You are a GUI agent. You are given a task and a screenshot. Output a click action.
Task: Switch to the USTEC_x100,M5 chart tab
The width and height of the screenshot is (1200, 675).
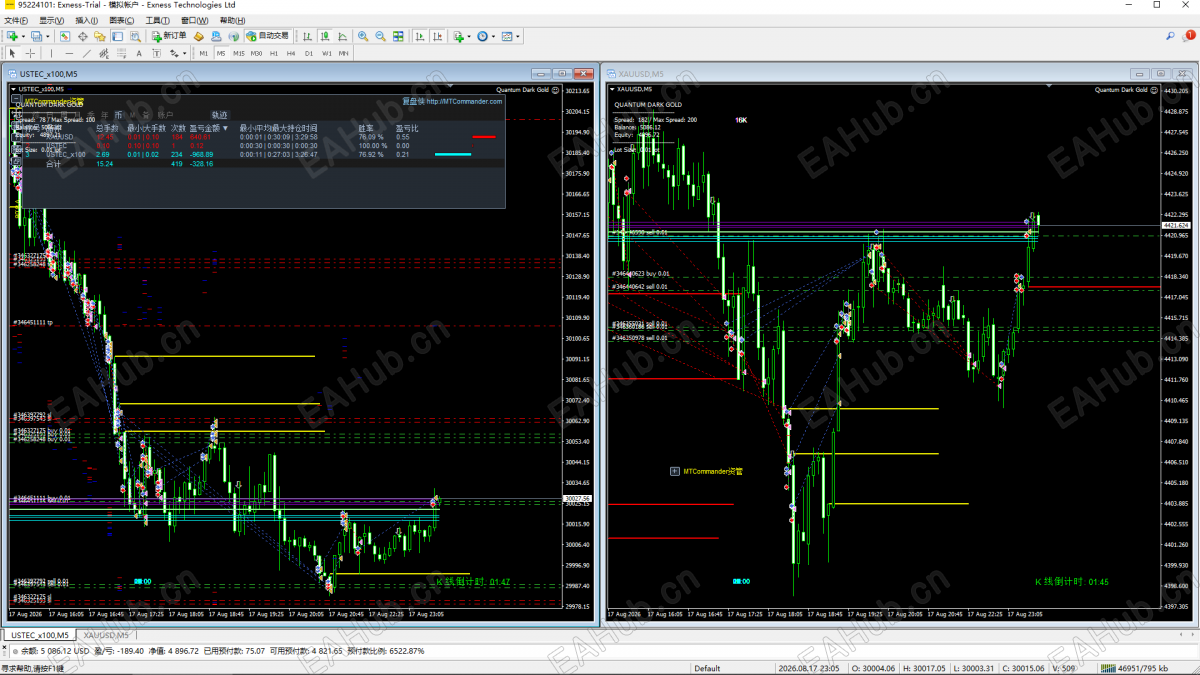pyautogui.click(x=39, y=635)
